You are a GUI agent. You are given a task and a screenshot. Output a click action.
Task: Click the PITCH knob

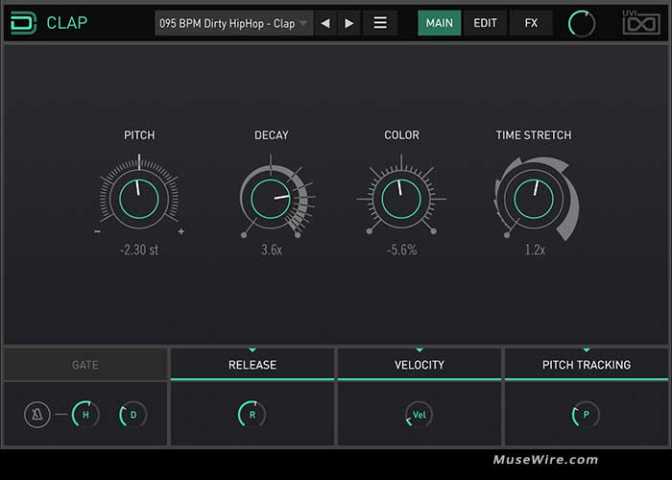click(x=139, y=199)
